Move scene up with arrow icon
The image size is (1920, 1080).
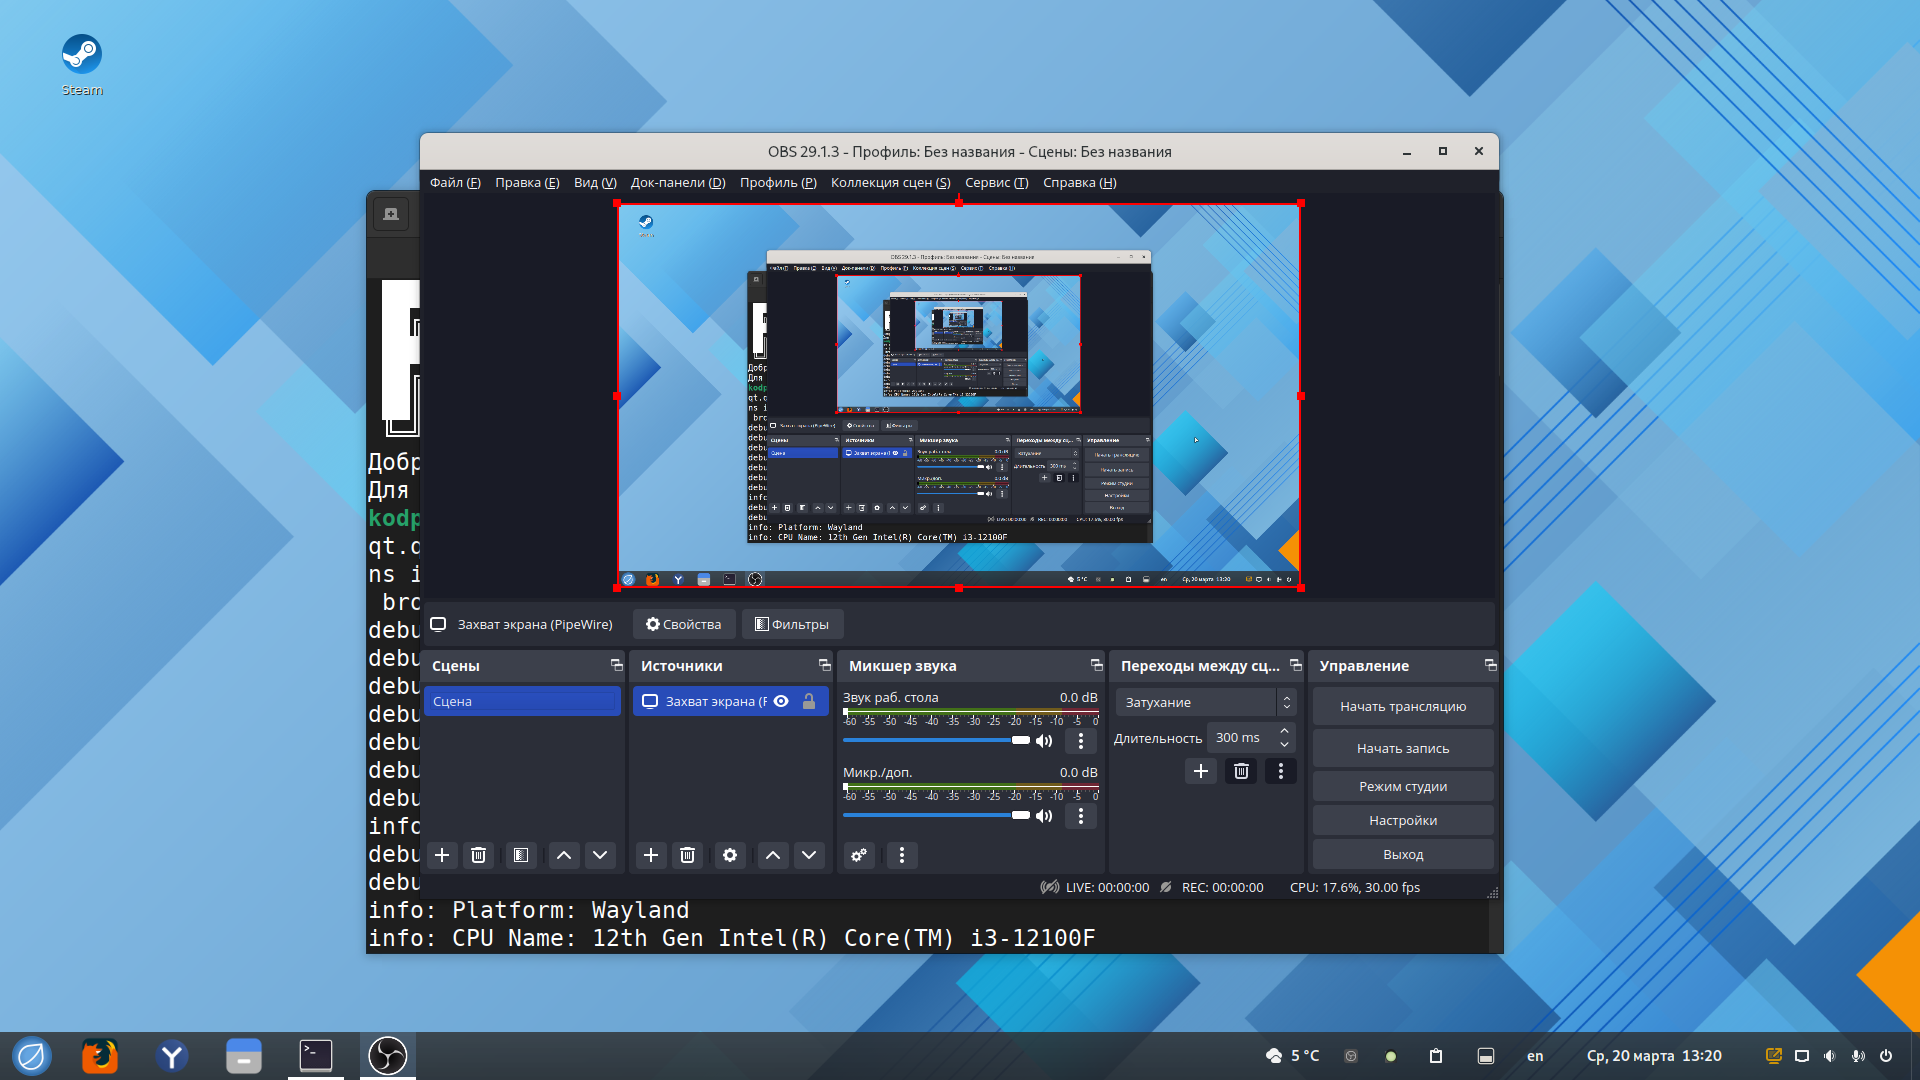564,855
